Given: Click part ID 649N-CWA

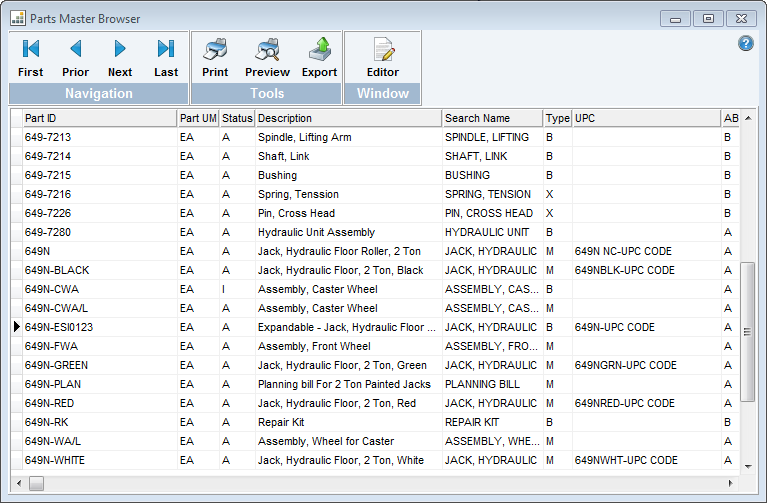Looking at the screenshot, I should (51, 289).
